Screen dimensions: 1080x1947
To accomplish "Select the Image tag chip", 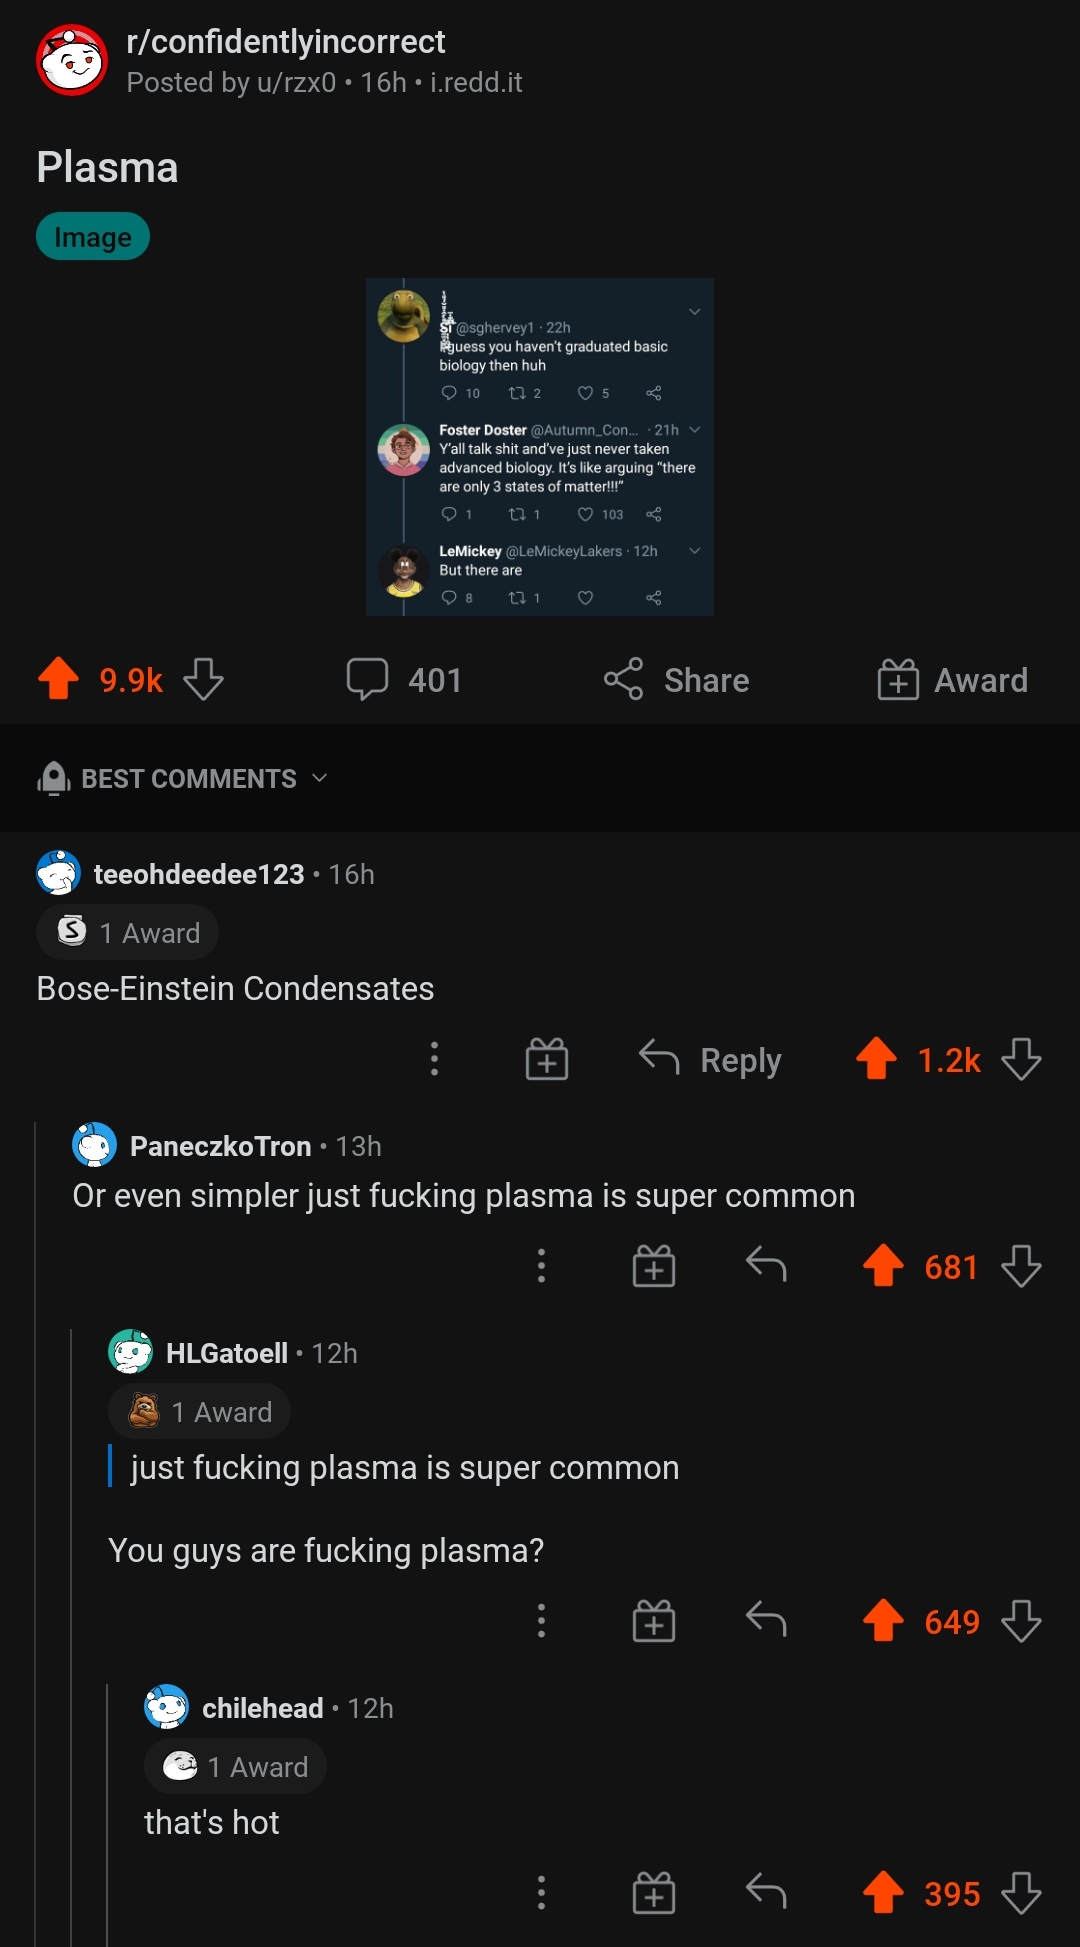I will pos(92,236).
